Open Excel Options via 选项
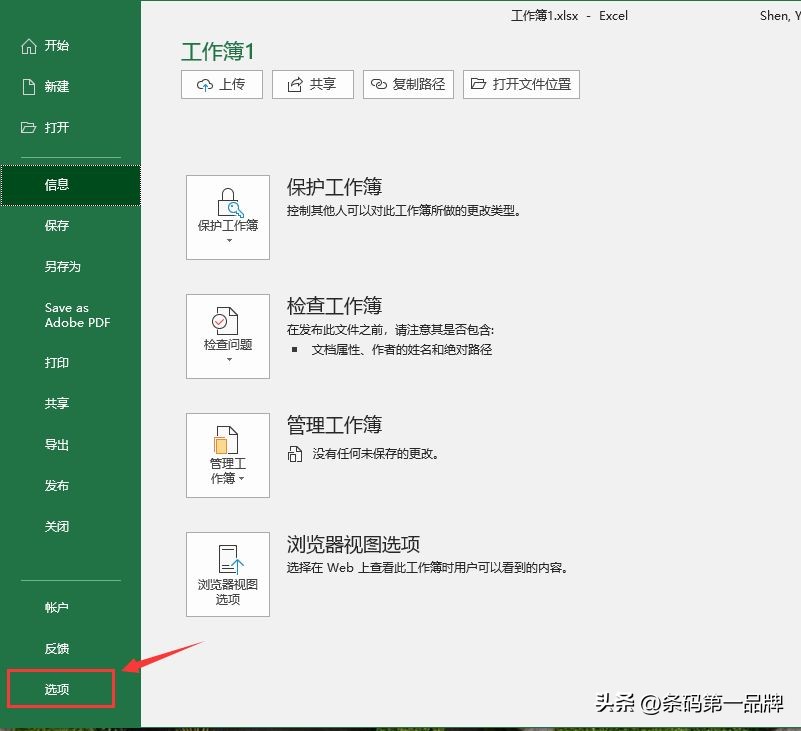Viewport: 801px width, 731px height. [57, 688]
